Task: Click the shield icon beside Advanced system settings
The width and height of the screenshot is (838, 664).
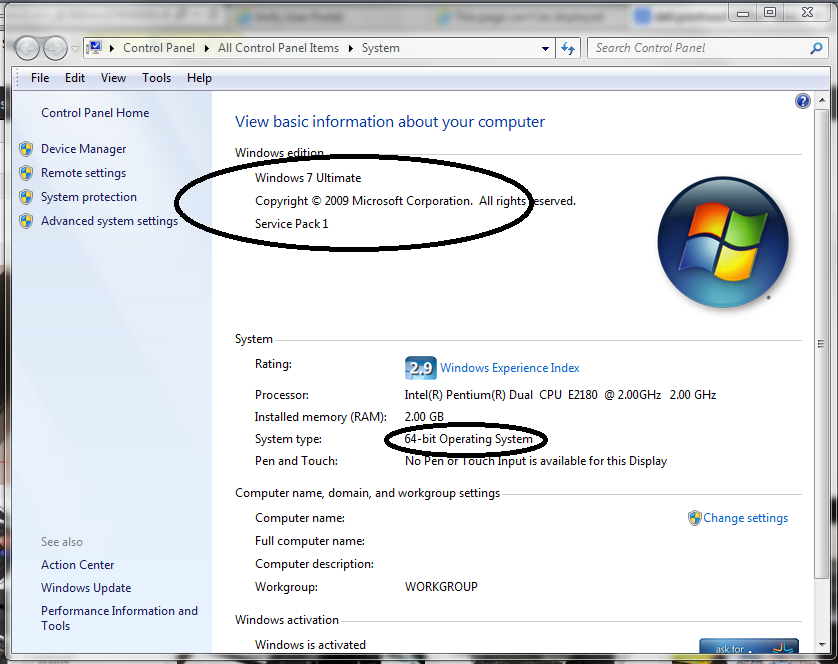Action: click(x=25, y=221)
